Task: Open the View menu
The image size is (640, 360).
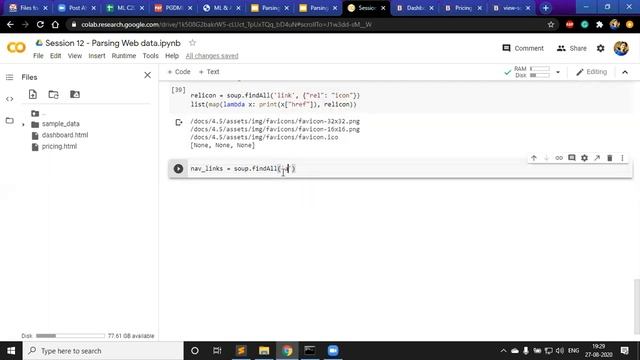Action: click(x=75, y=56)
